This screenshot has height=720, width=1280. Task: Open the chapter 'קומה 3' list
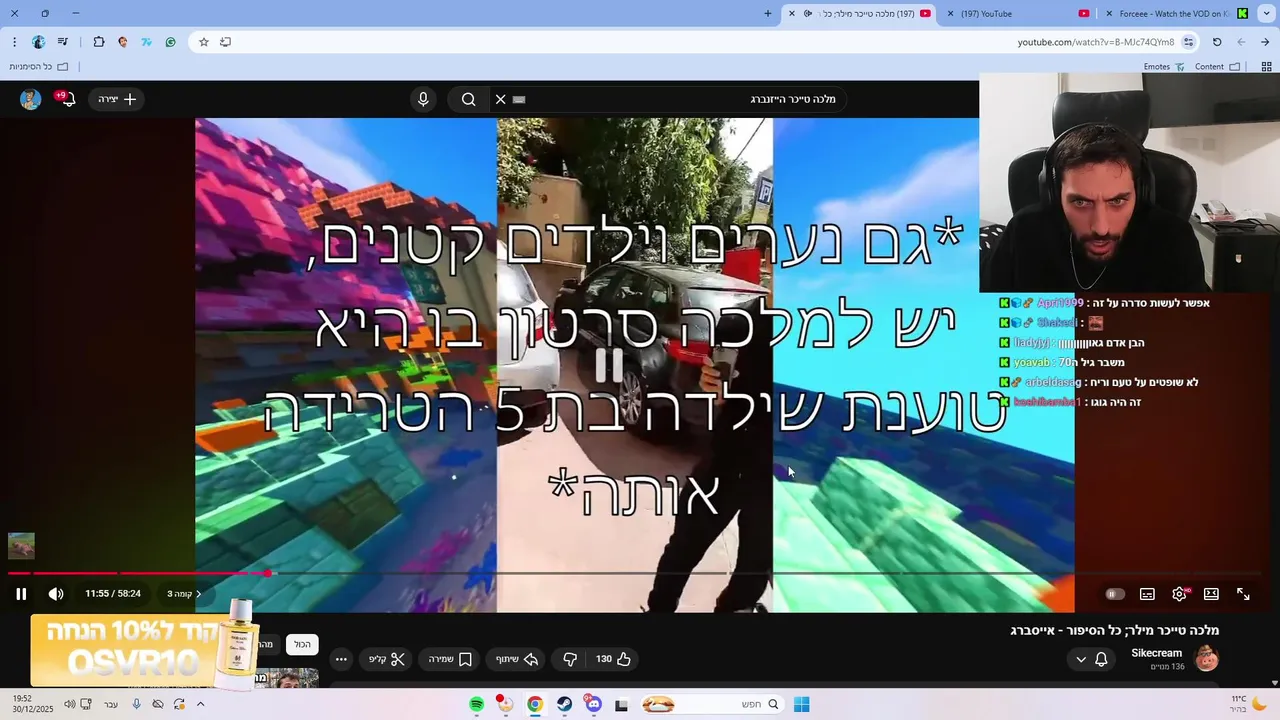[184, 594]
